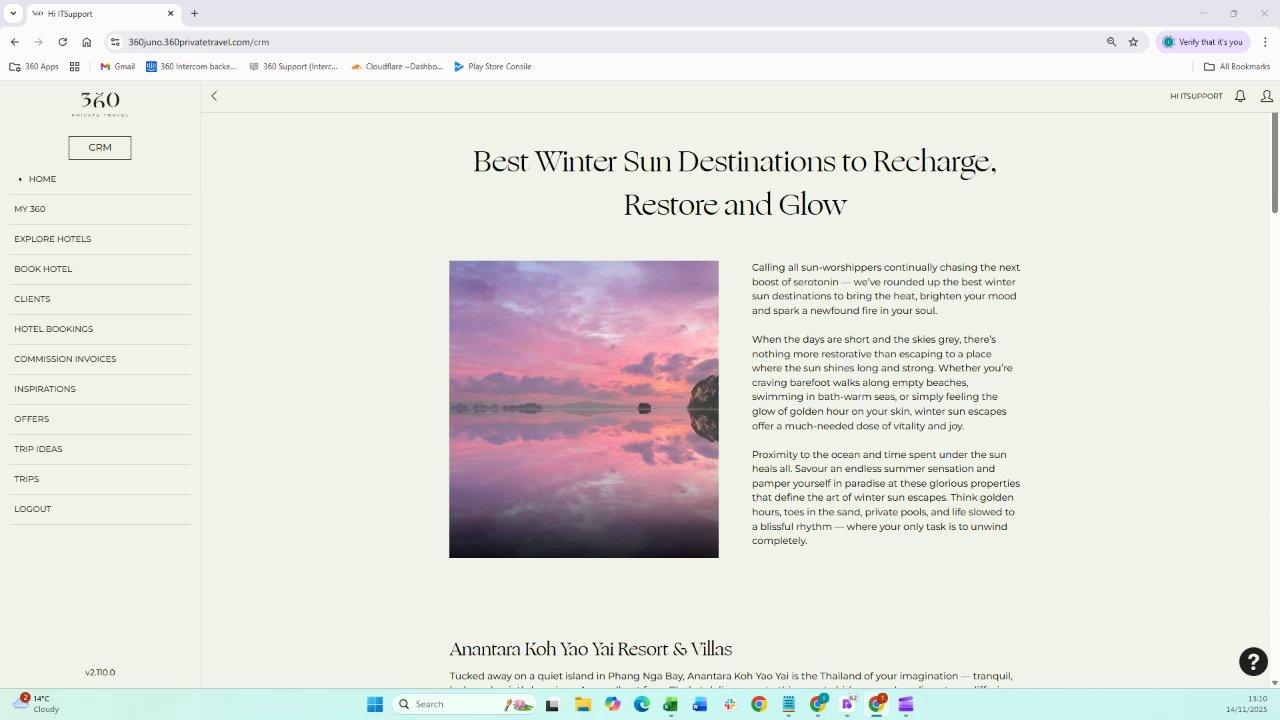Open a new browser tab
This screenshot has height=720, width=1280.
194,14
